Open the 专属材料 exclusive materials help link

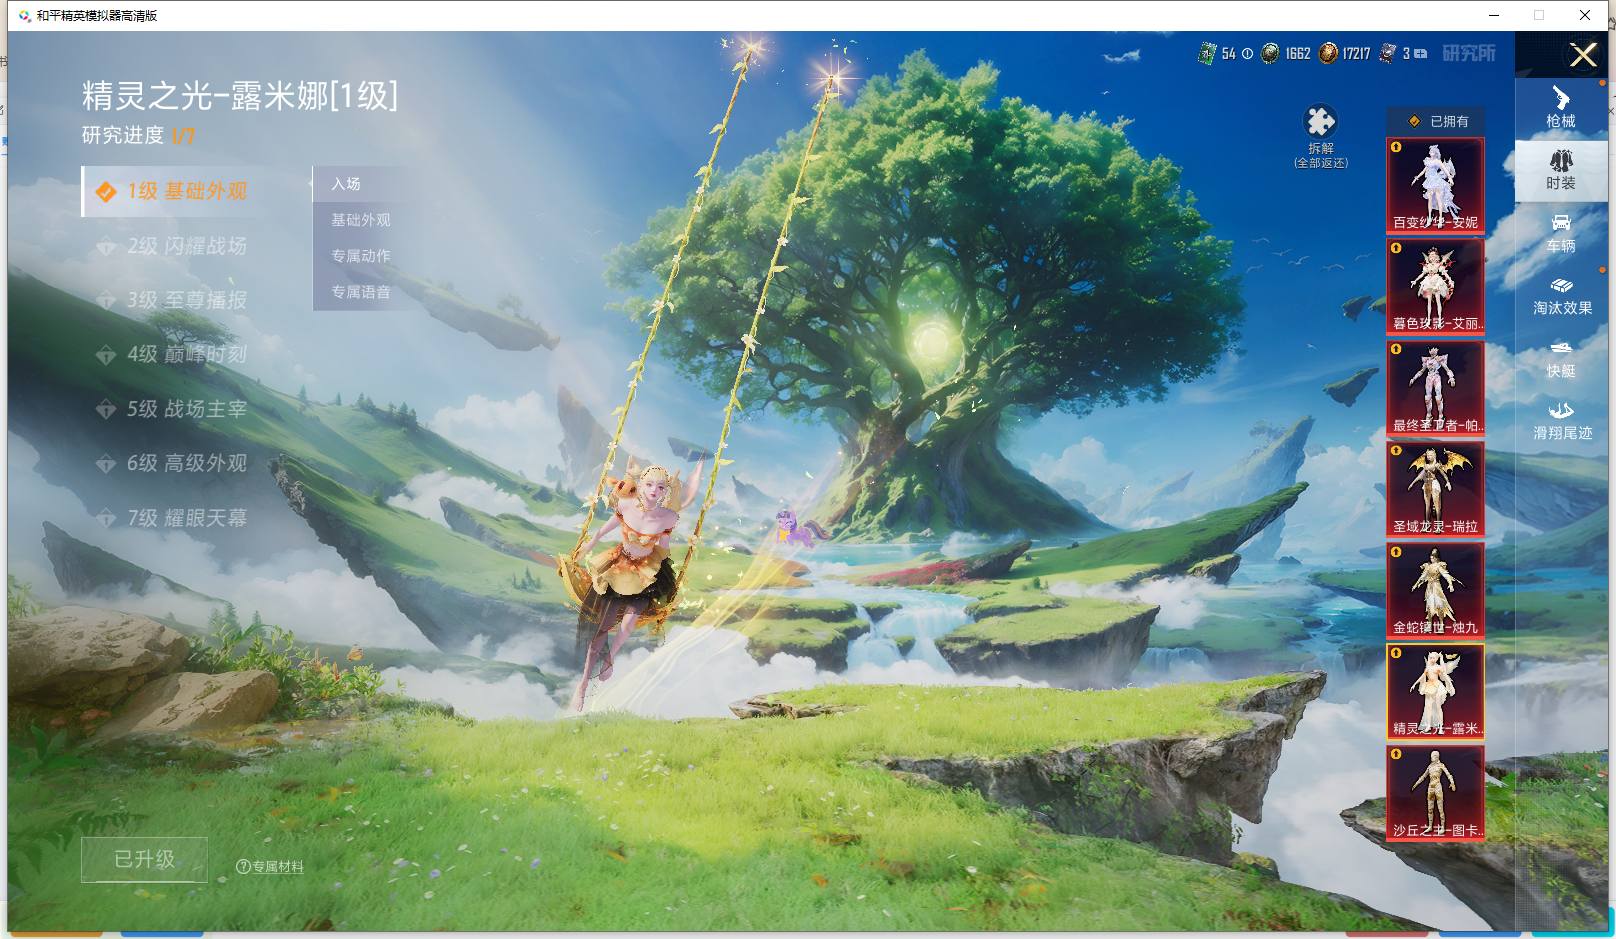270,867
